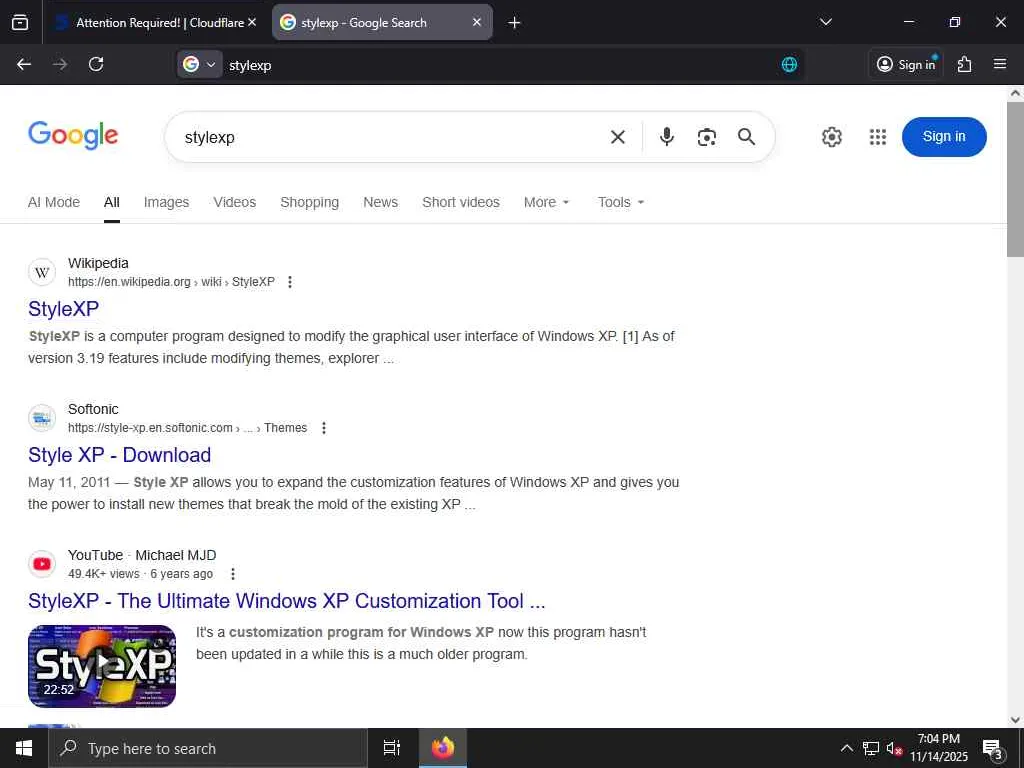Open the Windows Start menu
Image resolution: width=1024 pixels, height=768 pixels.
point(24,748)
